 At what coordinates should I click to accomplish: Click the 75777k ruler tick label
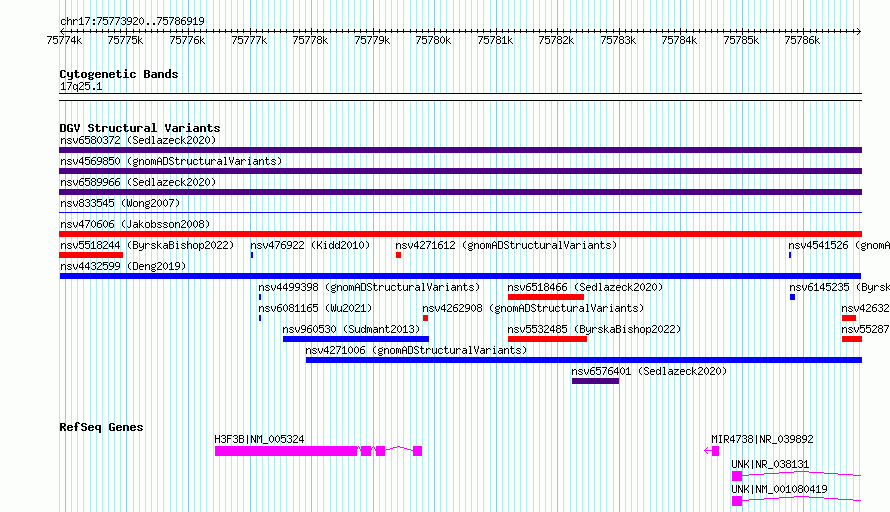coord(249,40)
